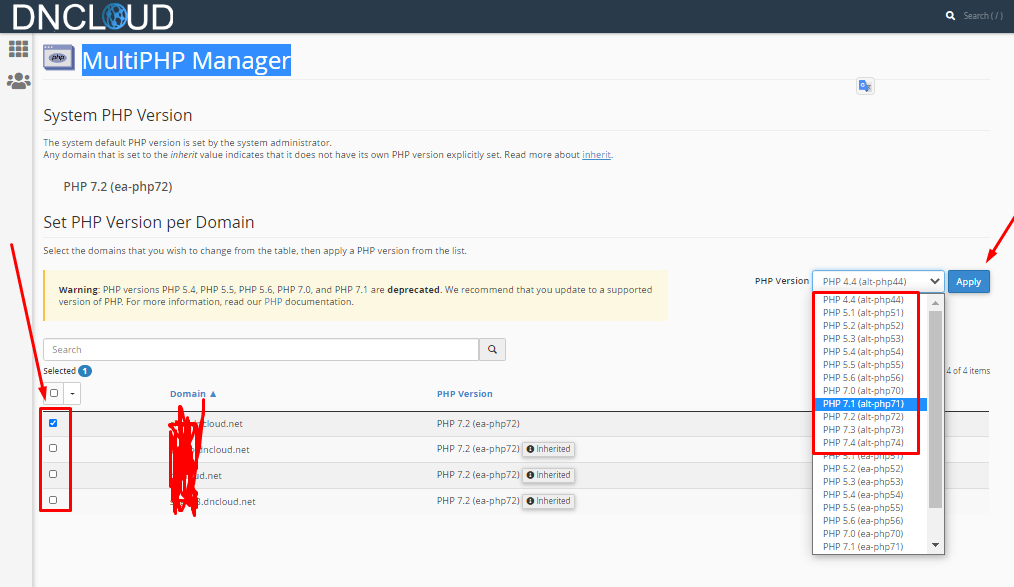Click Inherited badge in fourth domain row
Image resolution: width=1014 pixels, height=587 pixels.
pyautogui.click(x=548, y=501)
